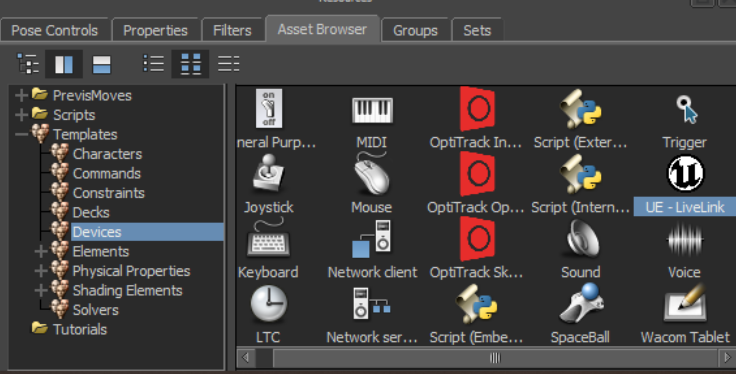Click the horizontal scrollbar right arrow
The width and height of the screenshot is (736, 374).
point(727,358)
